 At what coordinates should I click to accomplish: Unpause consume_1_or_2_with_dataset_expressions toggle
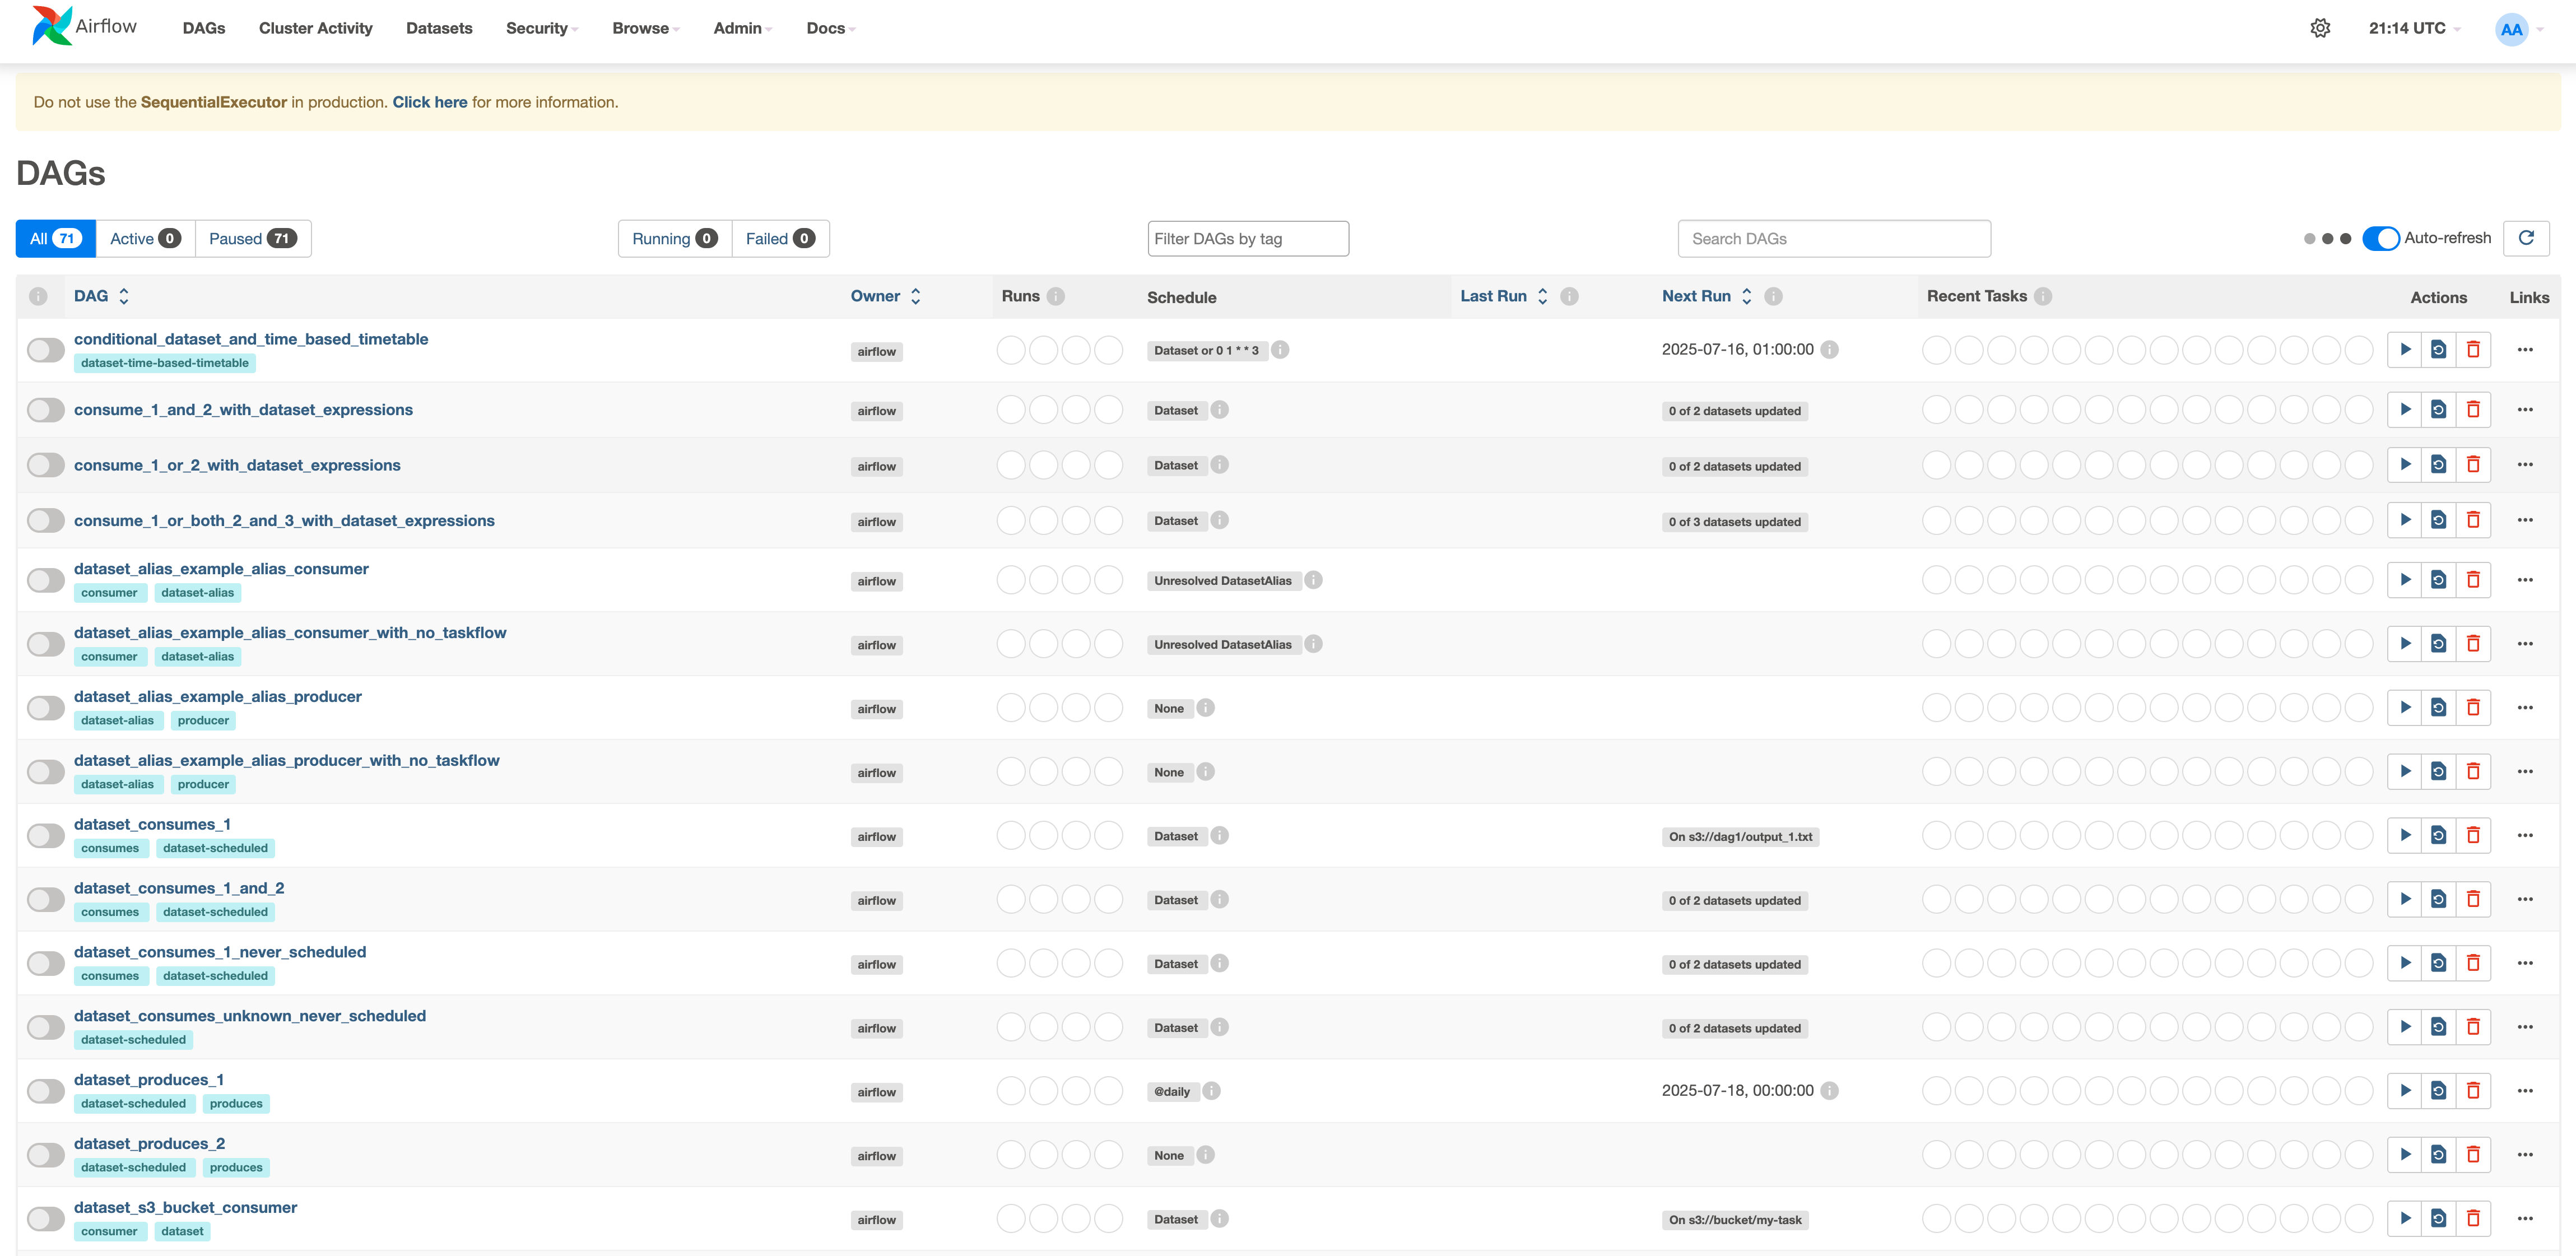[46, 465]
